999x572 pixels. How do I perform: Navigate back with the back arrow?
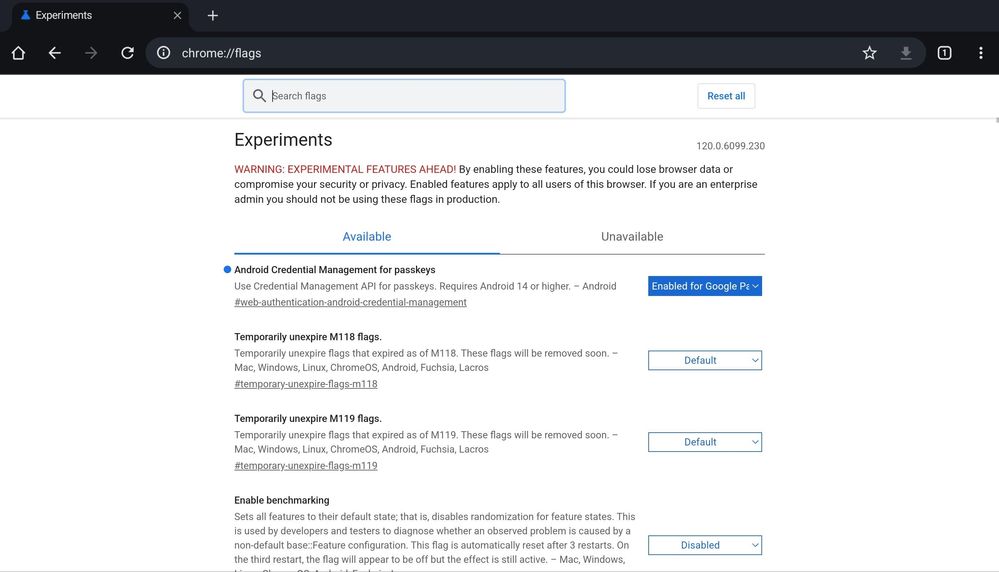point(55,53)
